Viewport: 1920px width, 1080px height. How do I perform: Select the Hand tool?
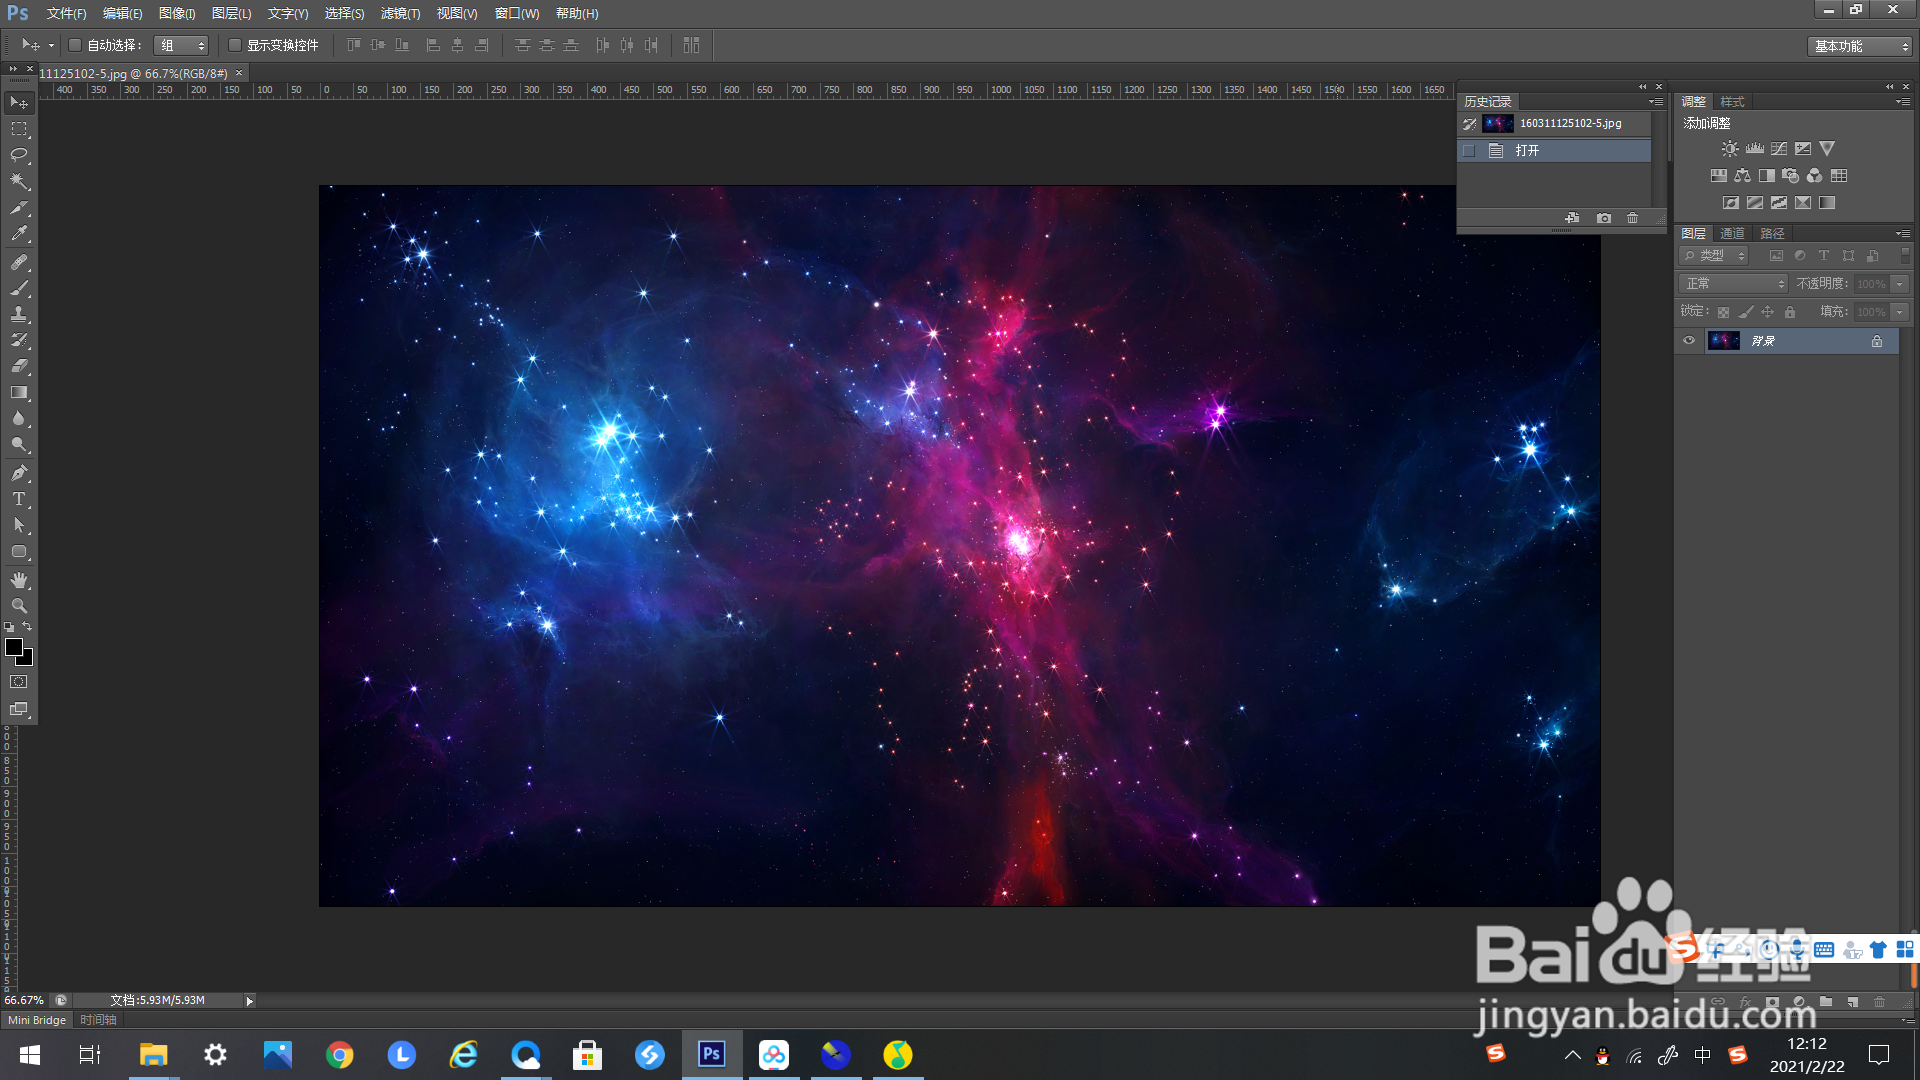click(19, 580)
